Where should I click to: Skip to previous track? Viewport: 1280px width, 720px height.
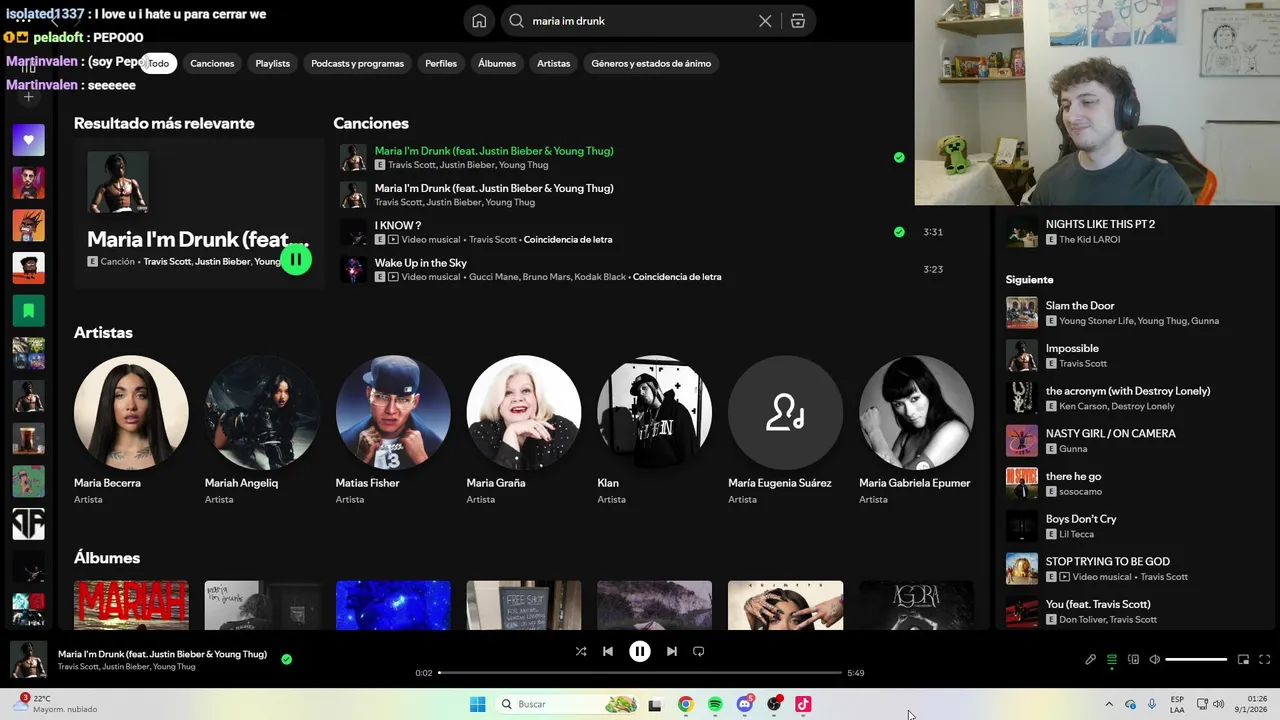[608, 651]
